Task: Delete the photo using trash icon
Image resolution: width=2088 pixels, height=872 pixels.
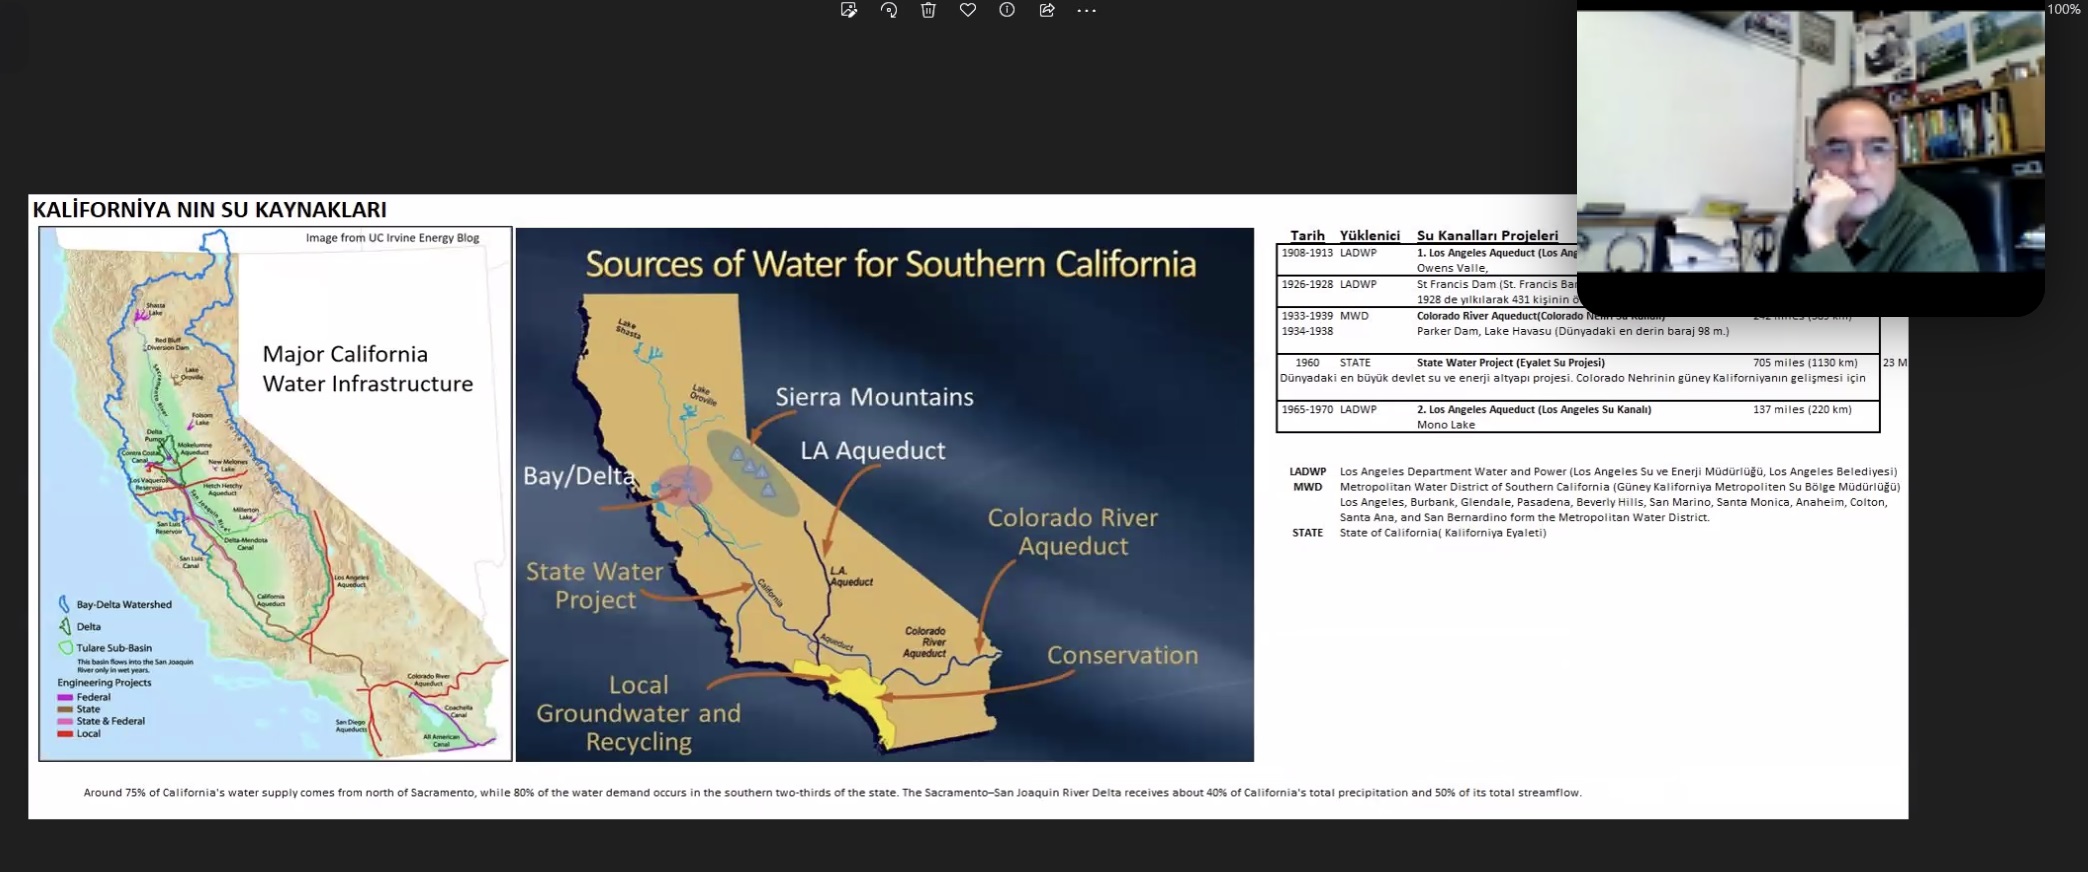Action: [x=928, y=10]
